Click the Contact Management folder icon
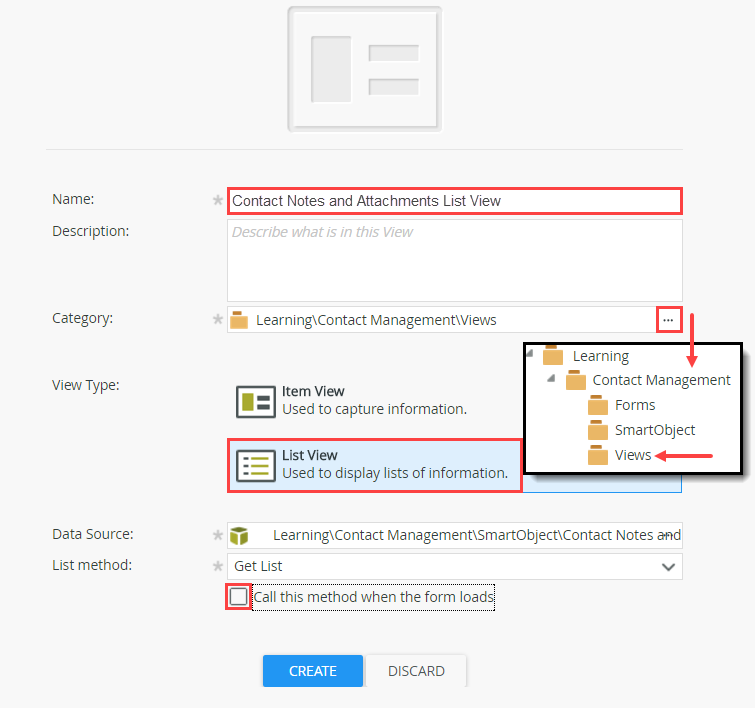Image resolution: width=755 pixels, height=708 pixels. click(x=575, y=380)
